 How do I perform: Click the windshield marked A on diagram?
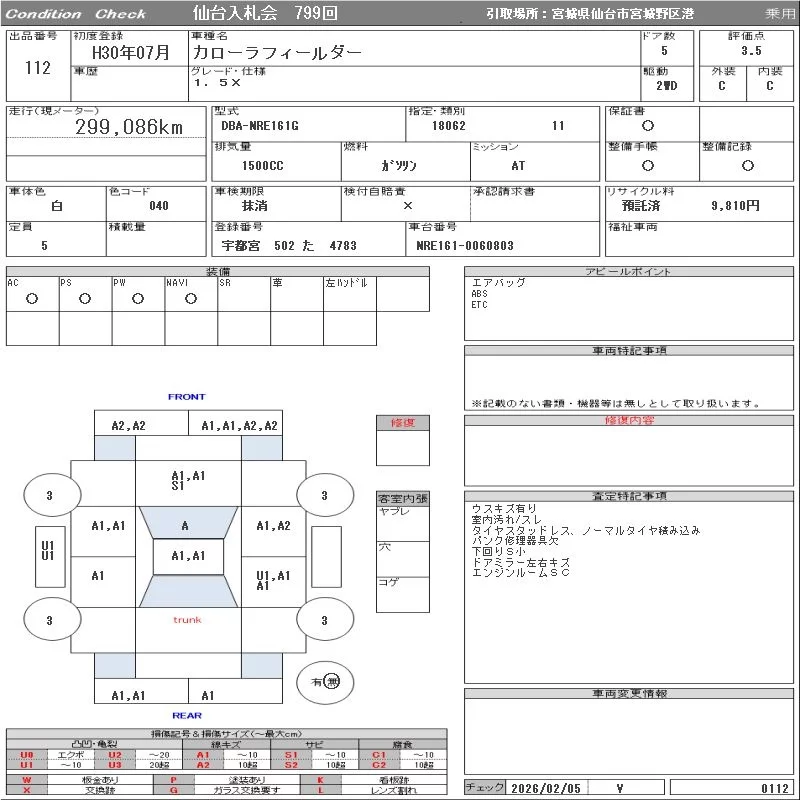coord(185,525)
